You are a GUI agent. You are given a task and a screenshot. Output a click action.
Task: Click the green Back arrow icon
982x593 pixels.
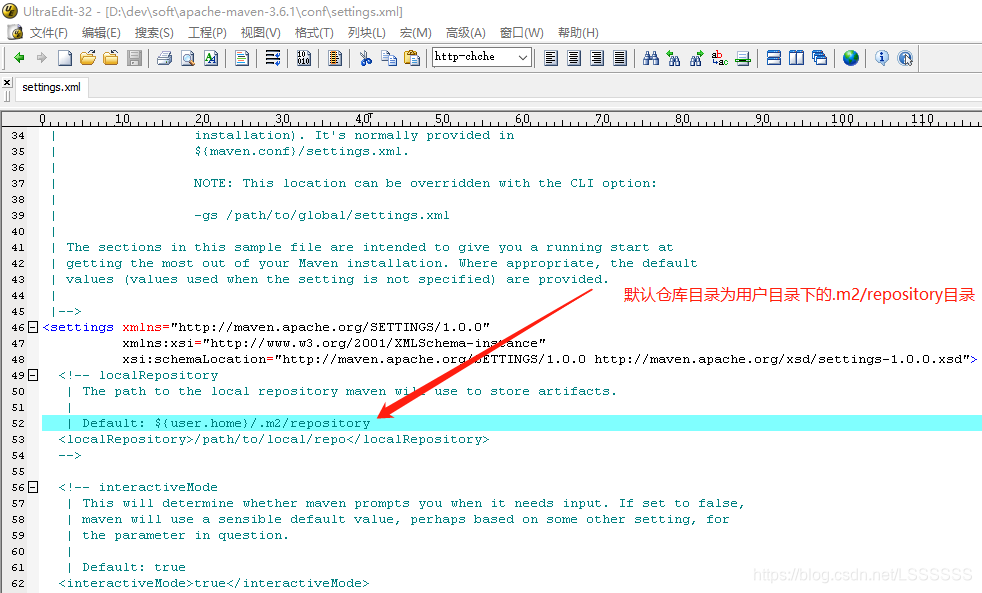click(x=19, y=58)
